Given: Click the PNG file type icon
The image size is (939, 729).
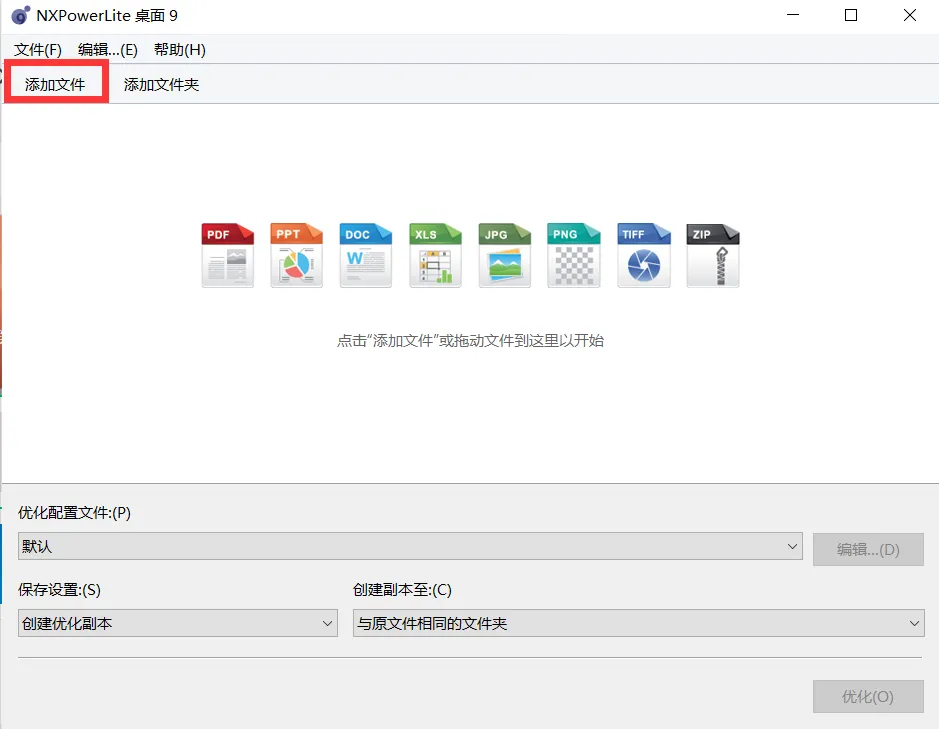Looking at the screenshot, I should tap(574, 255).
